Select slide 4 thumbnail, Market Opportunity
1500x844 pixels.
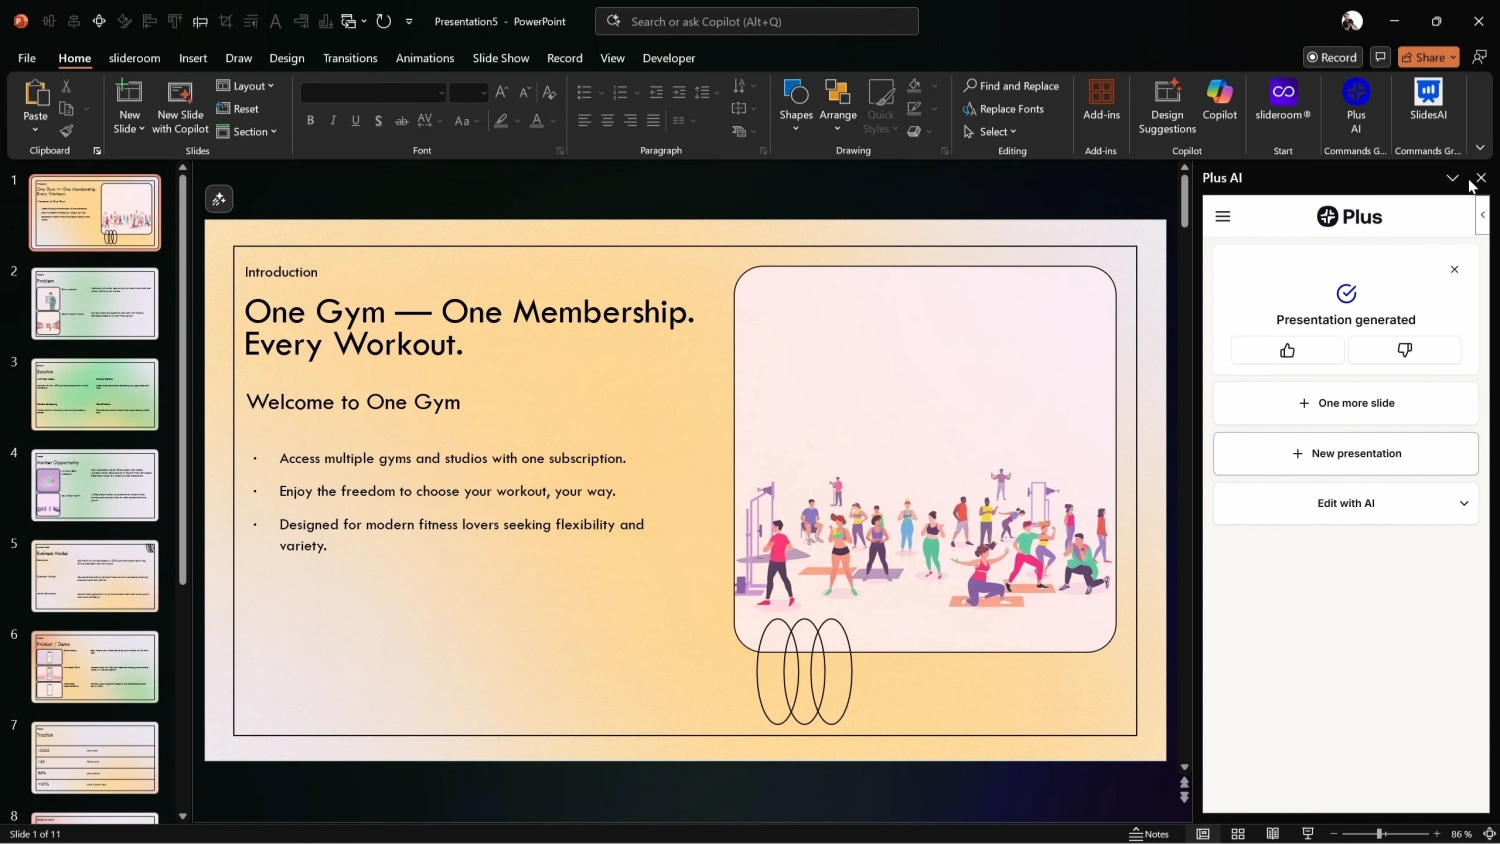coord(95,485)
